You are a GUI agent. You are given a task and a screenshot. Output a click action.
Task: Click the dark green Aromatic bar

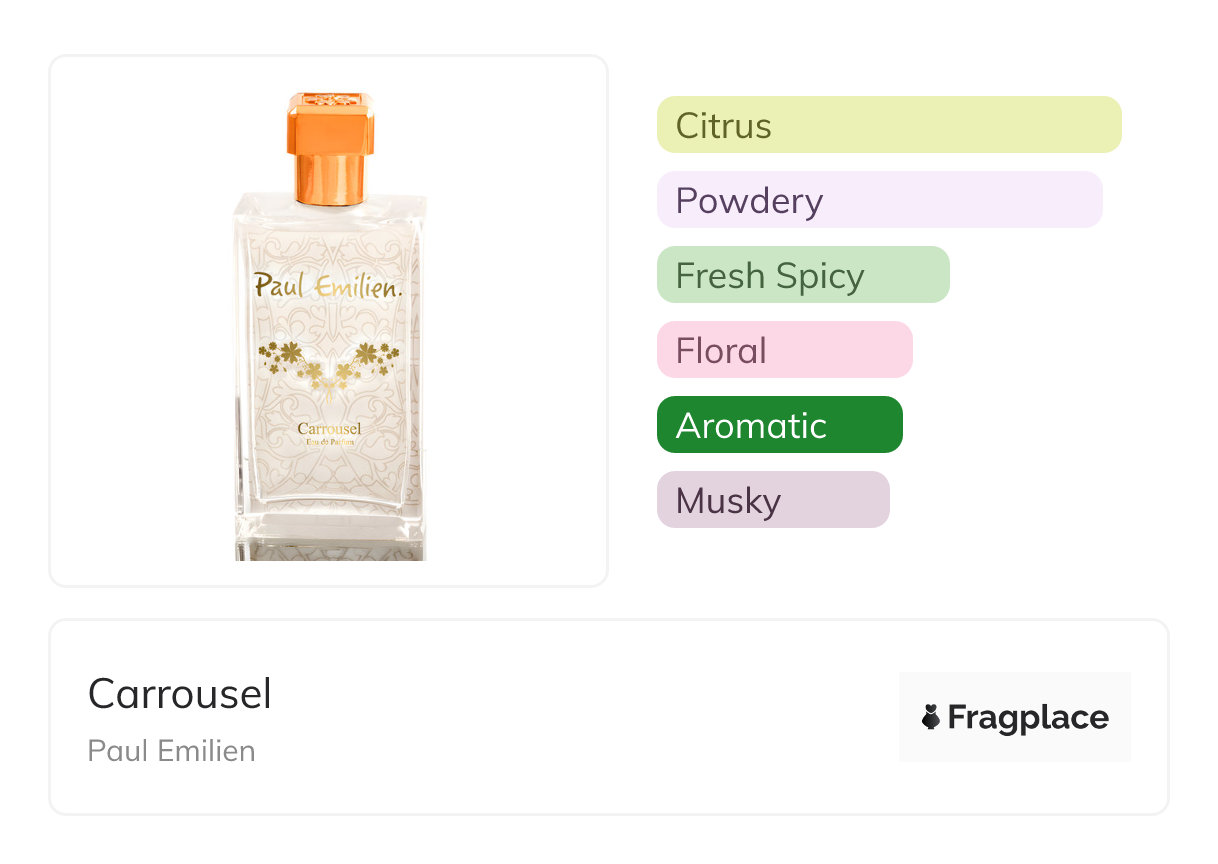click(x=779, y=425)
